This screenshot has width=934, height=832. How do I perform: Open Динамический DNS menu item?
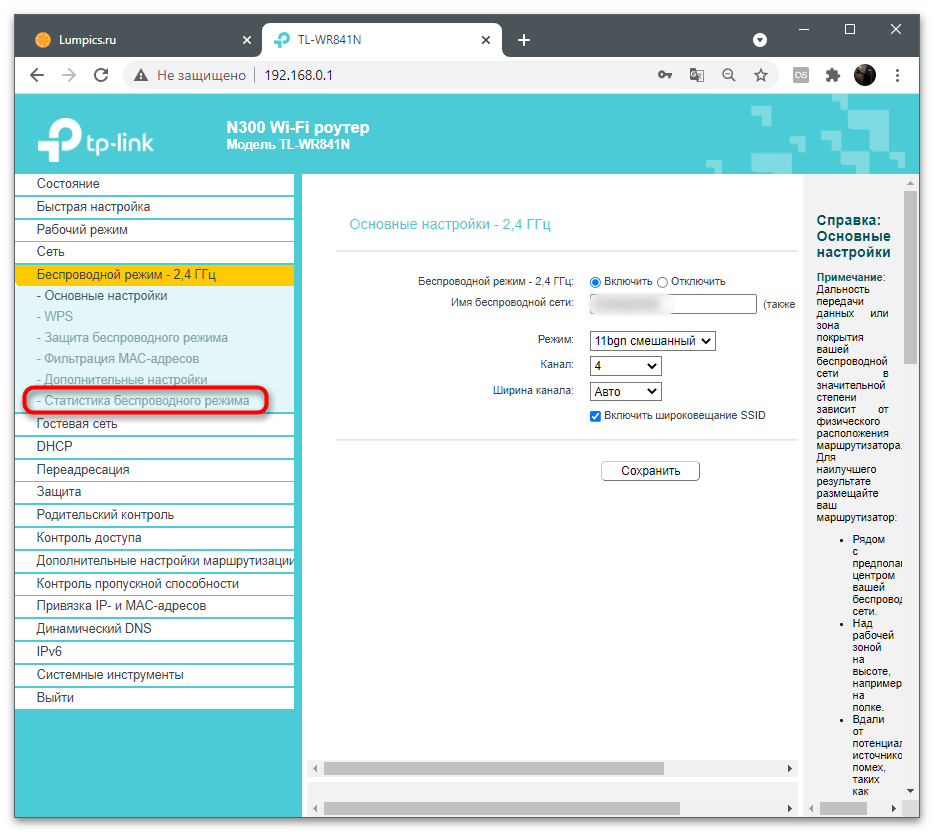[x=154, y=629]
